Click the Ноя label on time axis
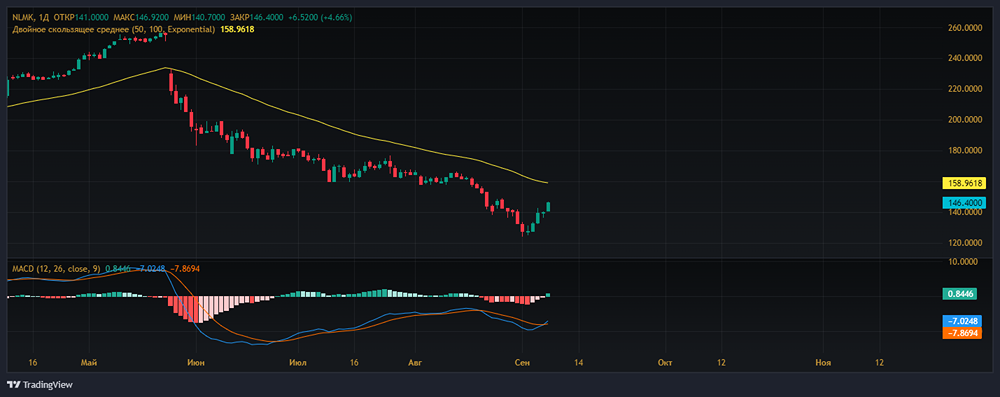Viewport: 1000px width, 397px height. [x=823, y=363]
